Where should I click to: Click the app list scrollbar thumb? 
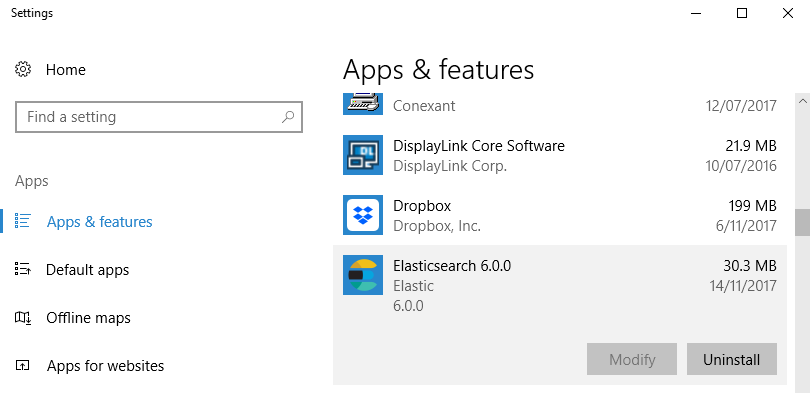click(803, 222)
